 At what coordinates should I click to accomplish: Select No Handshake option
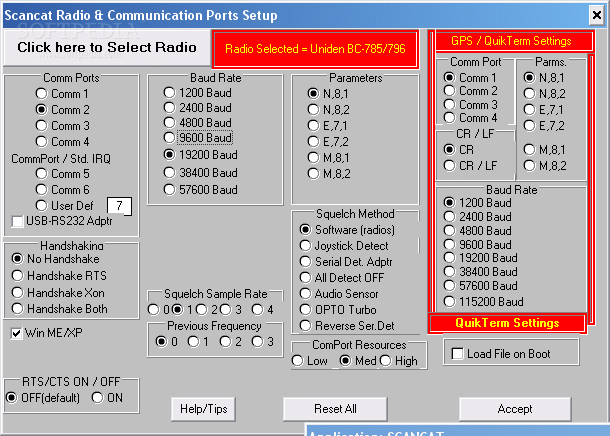tap(55, 259)
